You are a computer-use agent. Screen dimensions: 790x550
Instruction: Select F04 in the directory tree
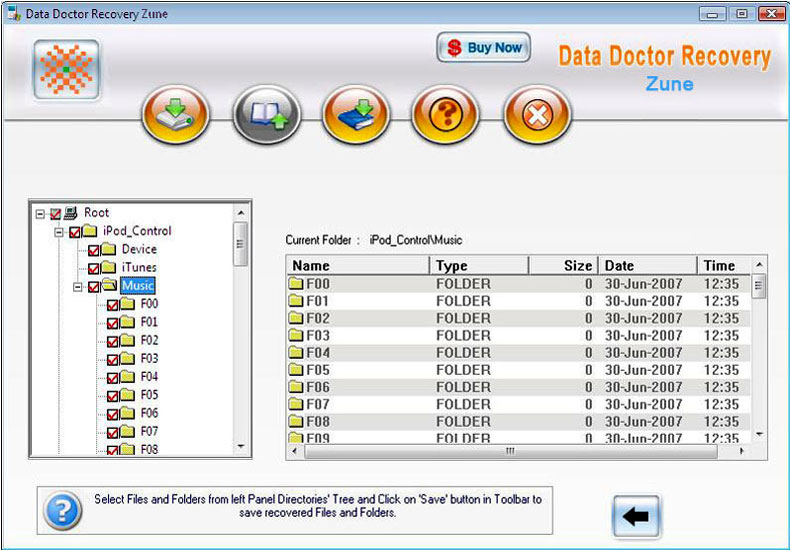pos(149,377)
